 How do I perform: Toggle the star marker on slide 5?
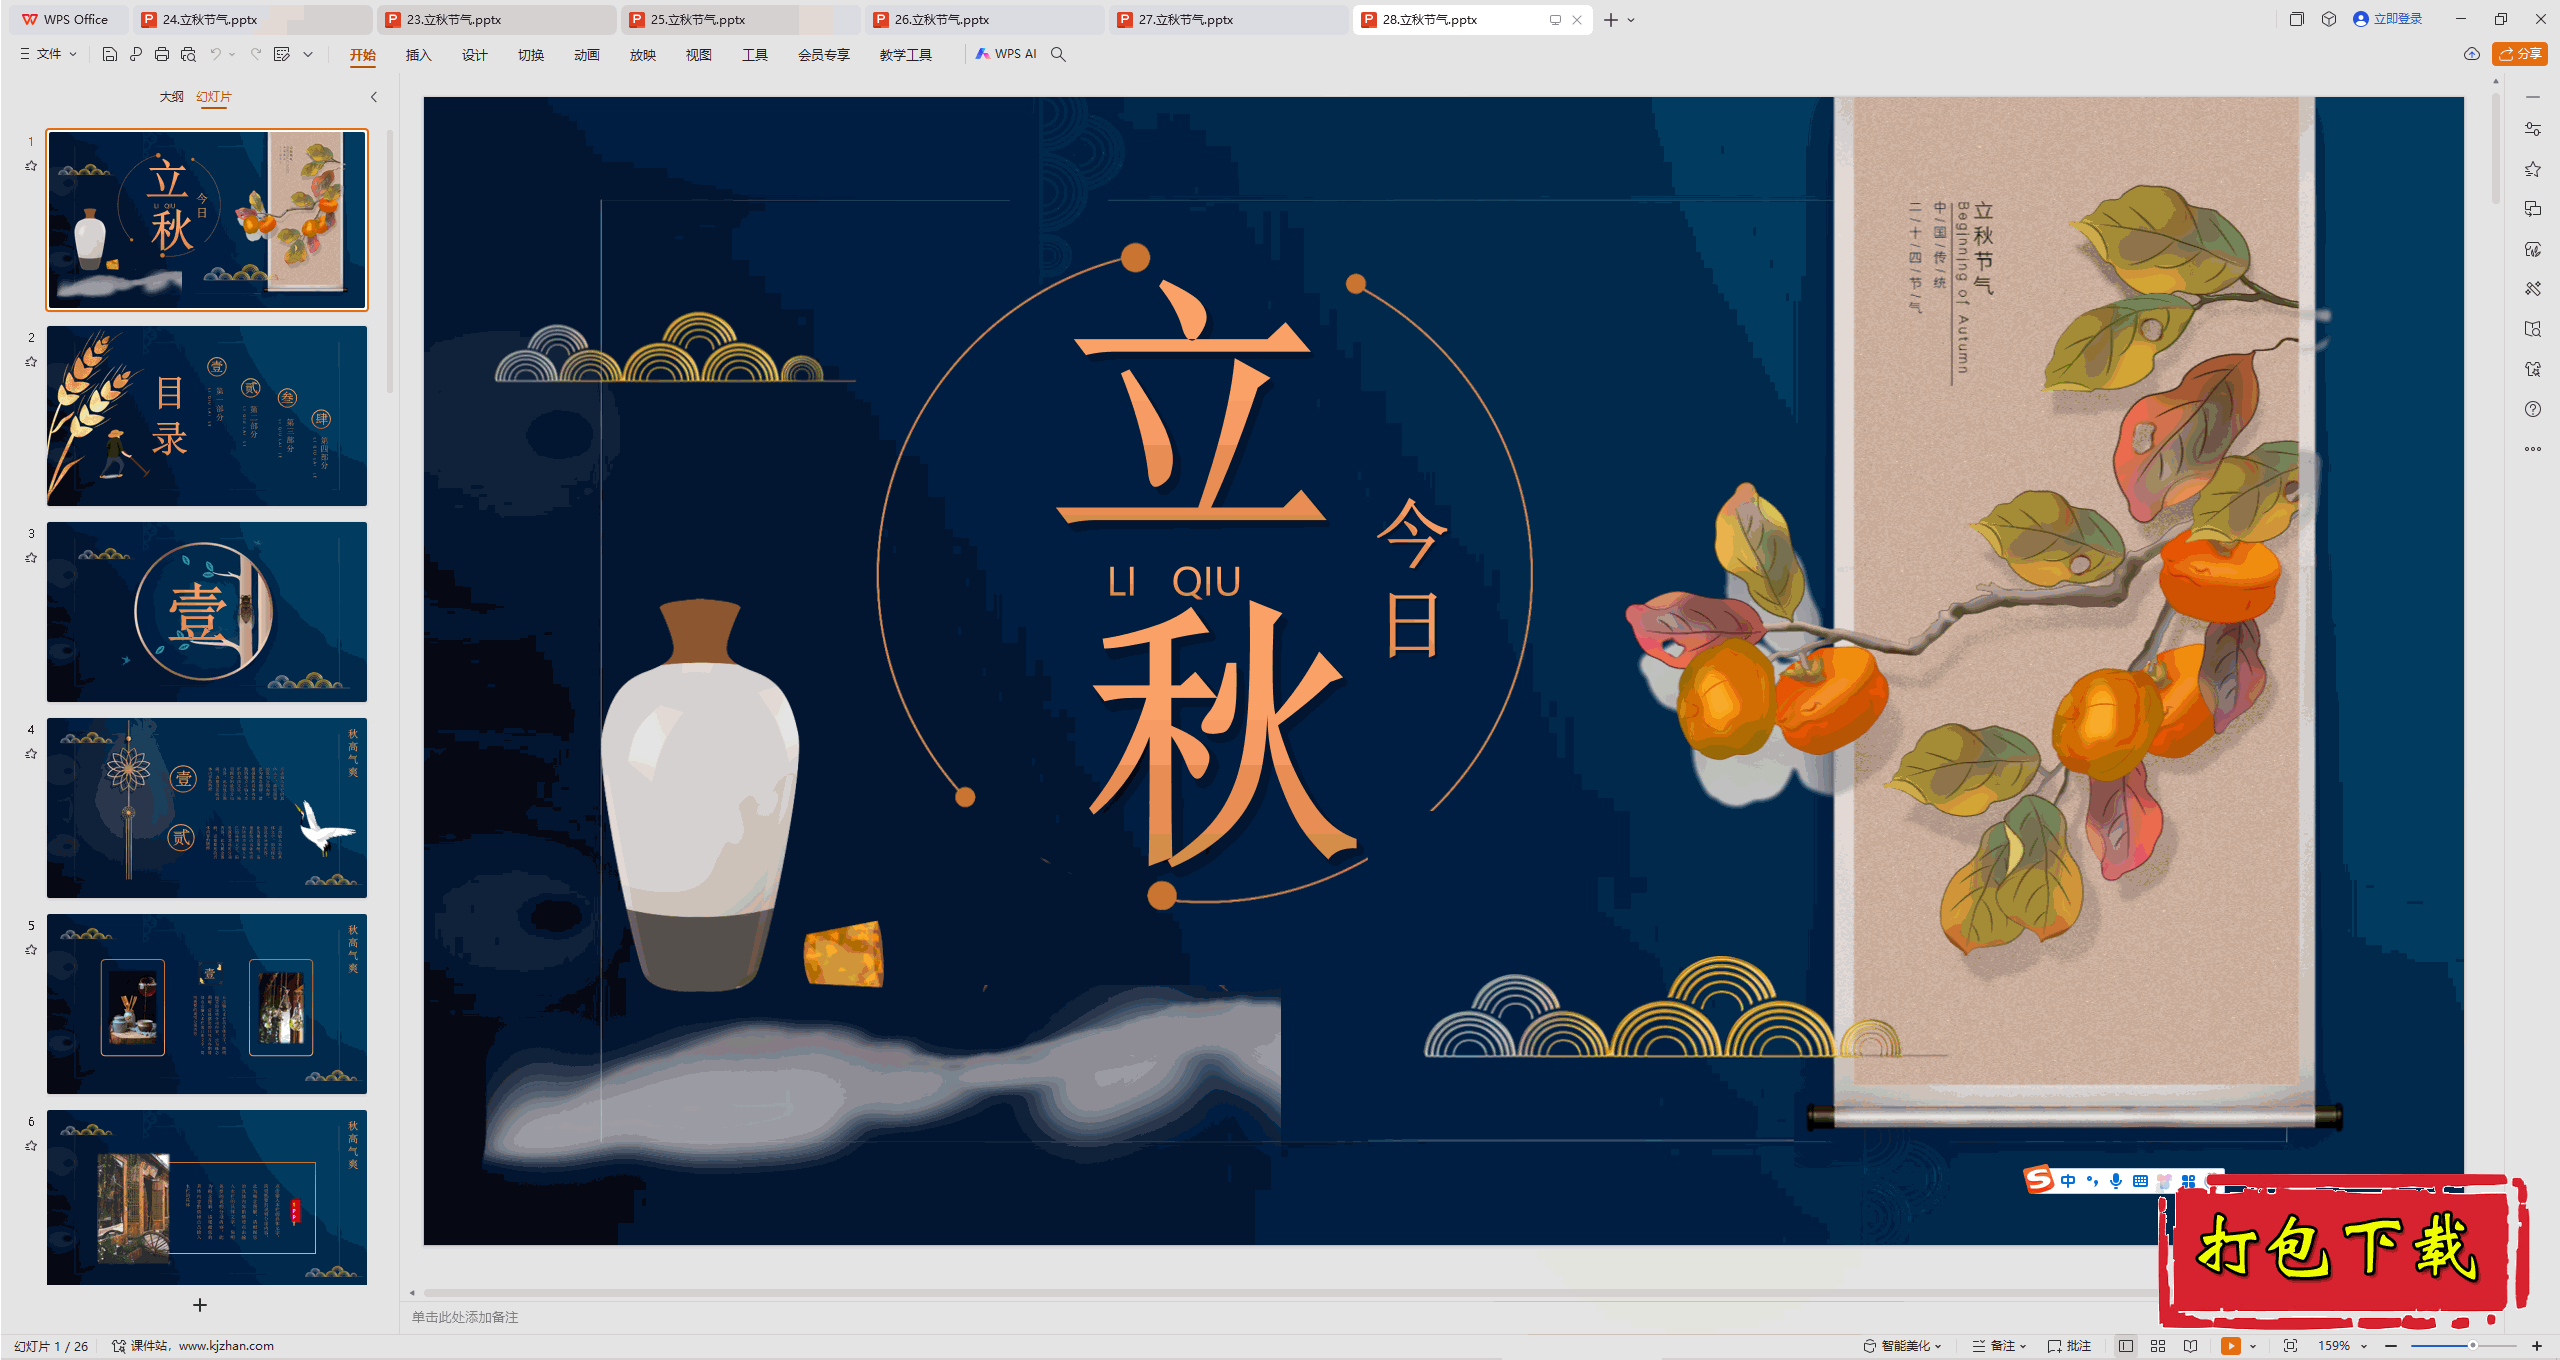[x=31, y=950]
